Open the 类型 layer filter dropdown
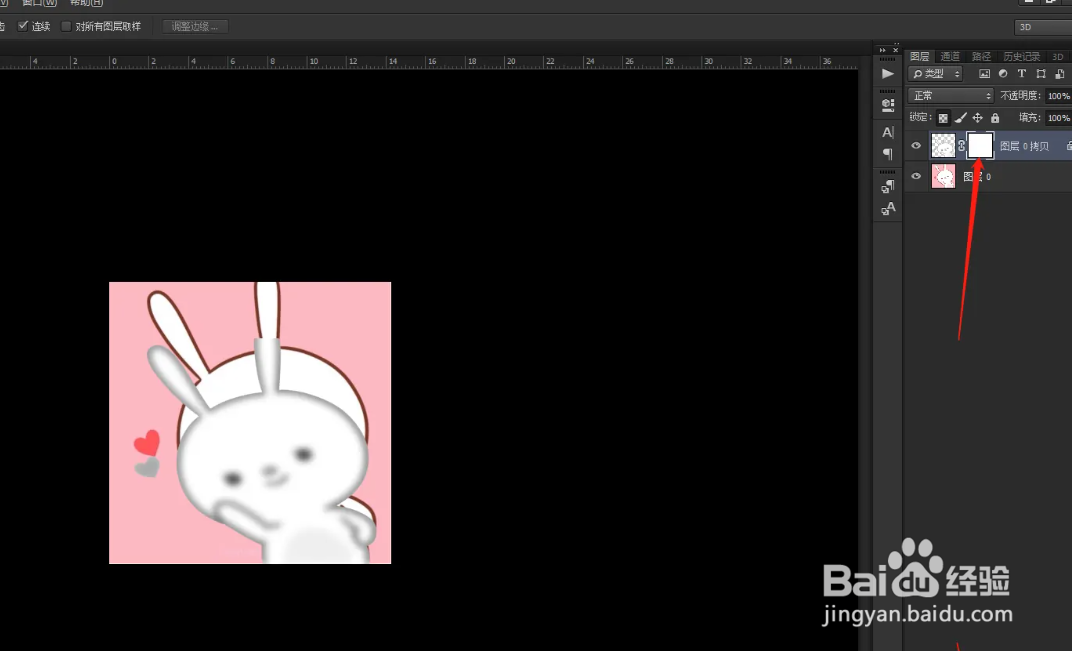1072x651 pixels. click(x=935, y=74)
